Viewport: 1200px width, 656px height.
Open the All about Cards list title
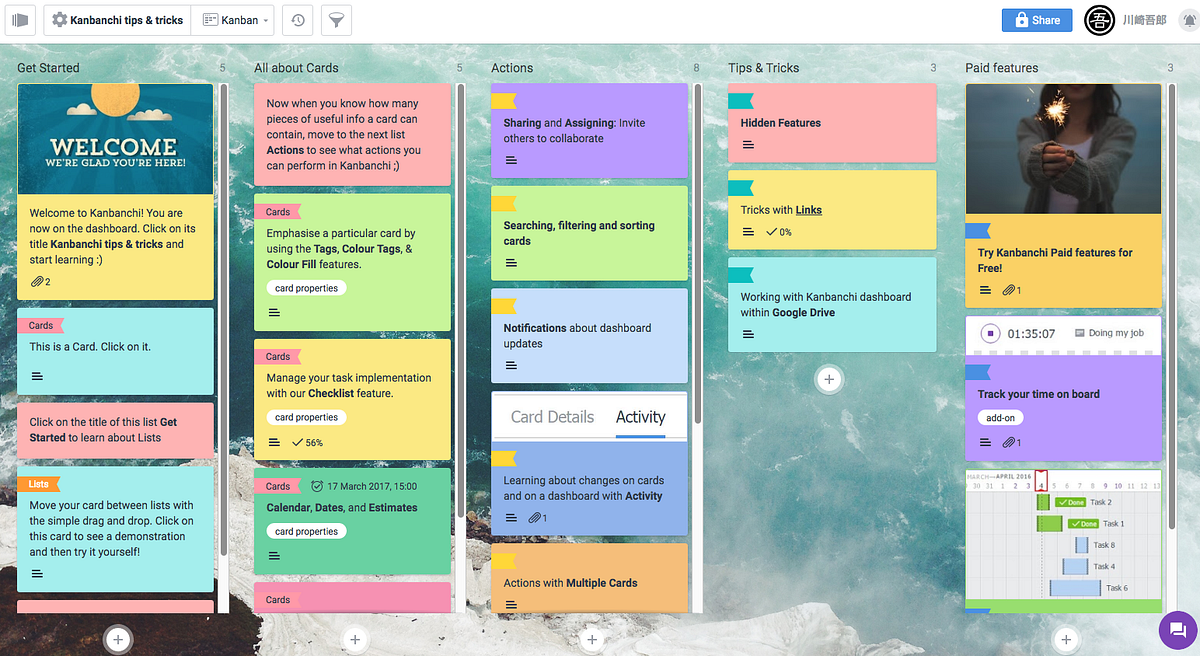(x=296, y=68)
